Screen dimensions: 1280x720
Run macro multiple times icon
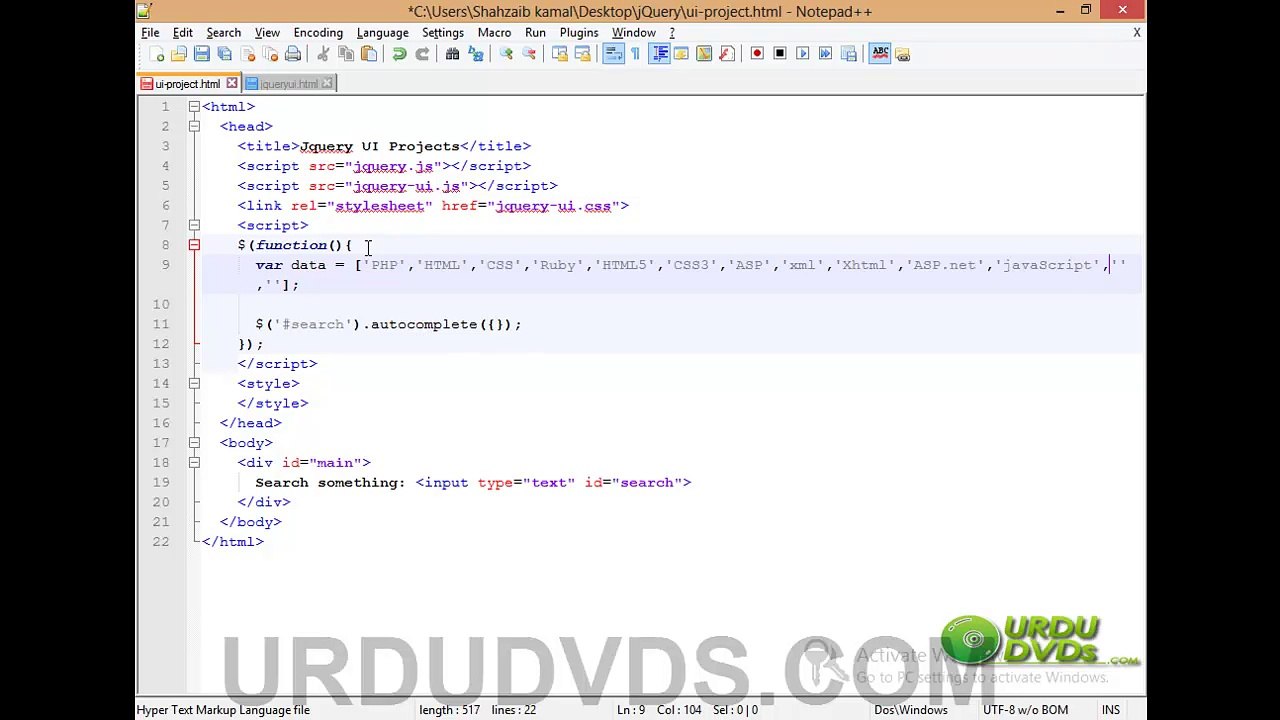pos(826,54)
